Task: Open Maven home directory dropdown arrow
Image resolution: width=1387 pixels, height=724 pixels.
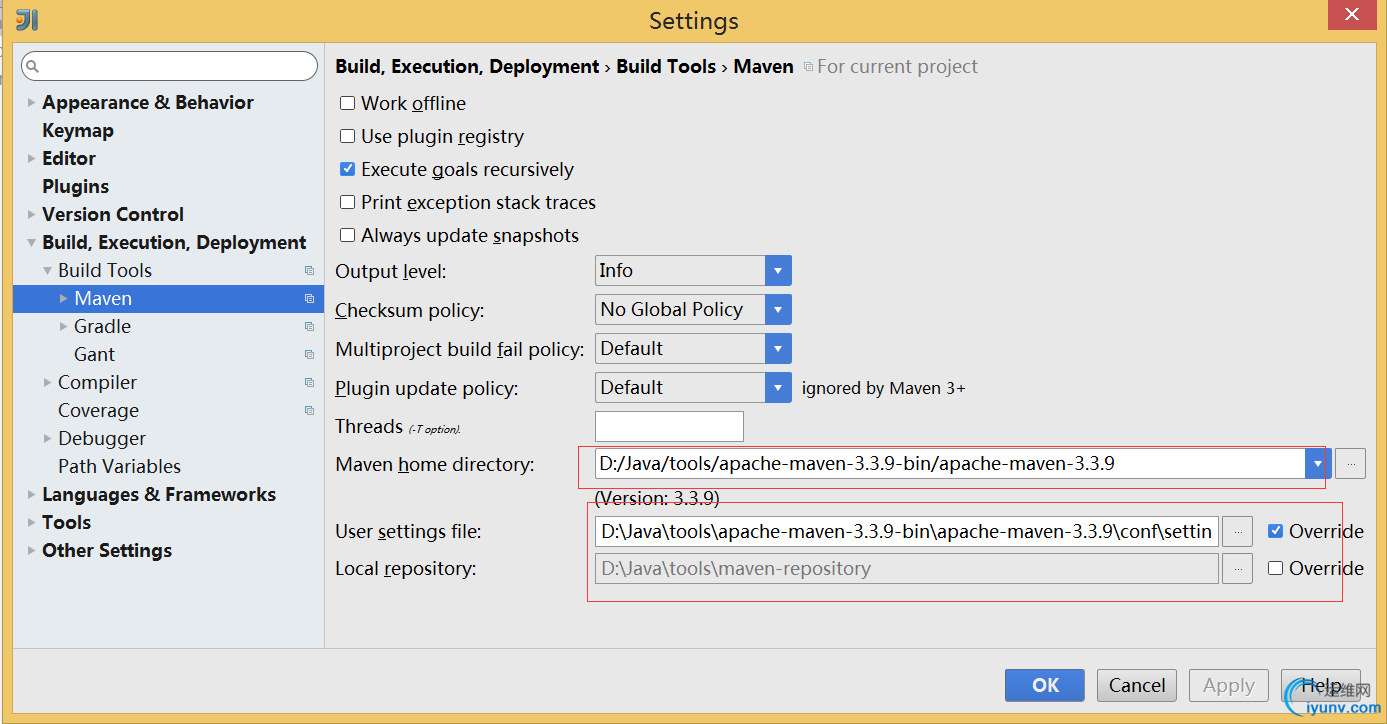Action: (1318, 464)
